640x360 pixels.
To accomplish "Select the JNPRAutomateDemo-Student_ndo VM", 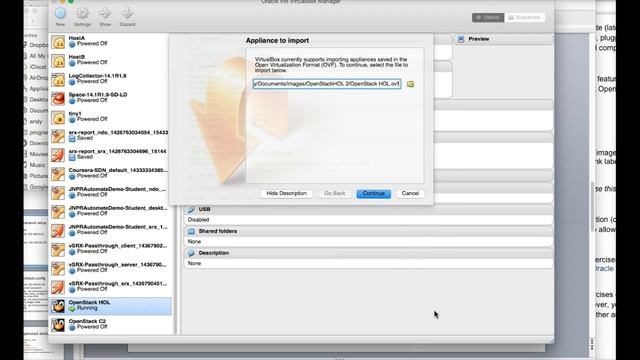I will pyautogui.click(x=110, y=193).
